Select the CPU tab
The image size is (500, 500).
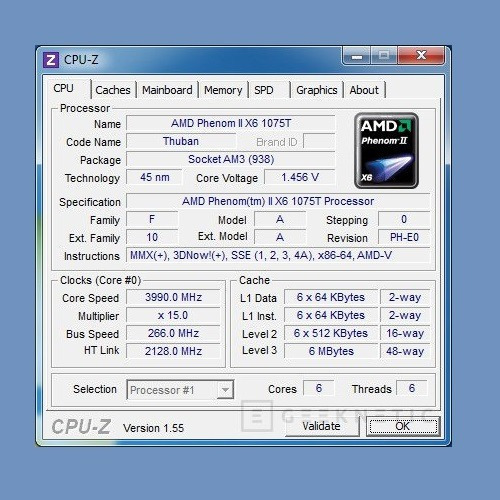tap(67, 89)
